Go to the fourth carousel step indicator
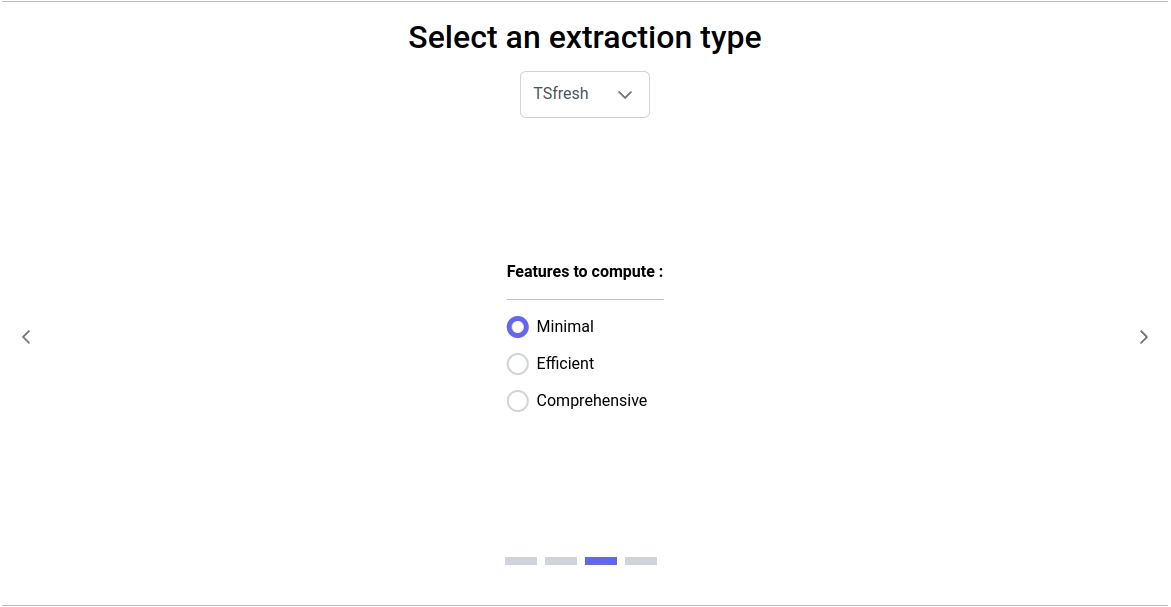This screenshot has height=607, width=1171. pos(641,561)
